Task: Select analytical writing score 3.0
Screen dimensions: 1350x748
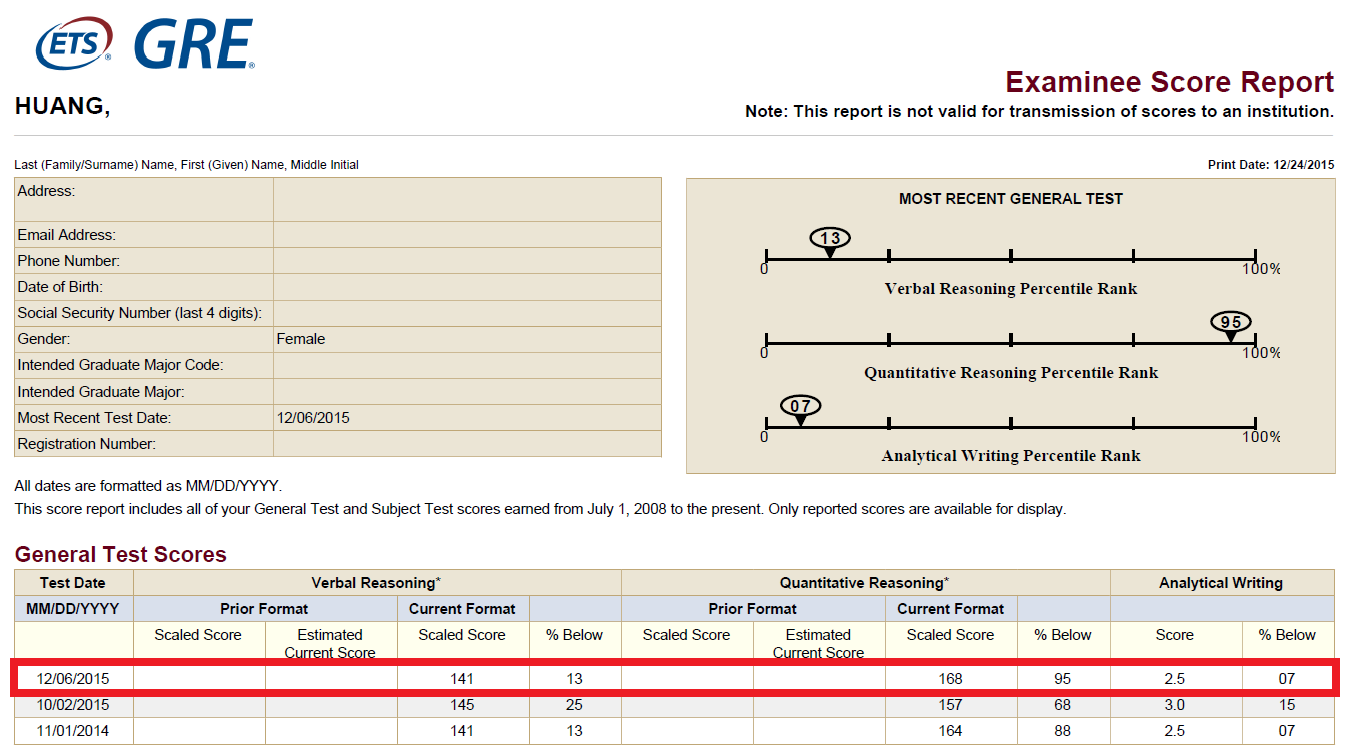Action: tap(1175, 705)
